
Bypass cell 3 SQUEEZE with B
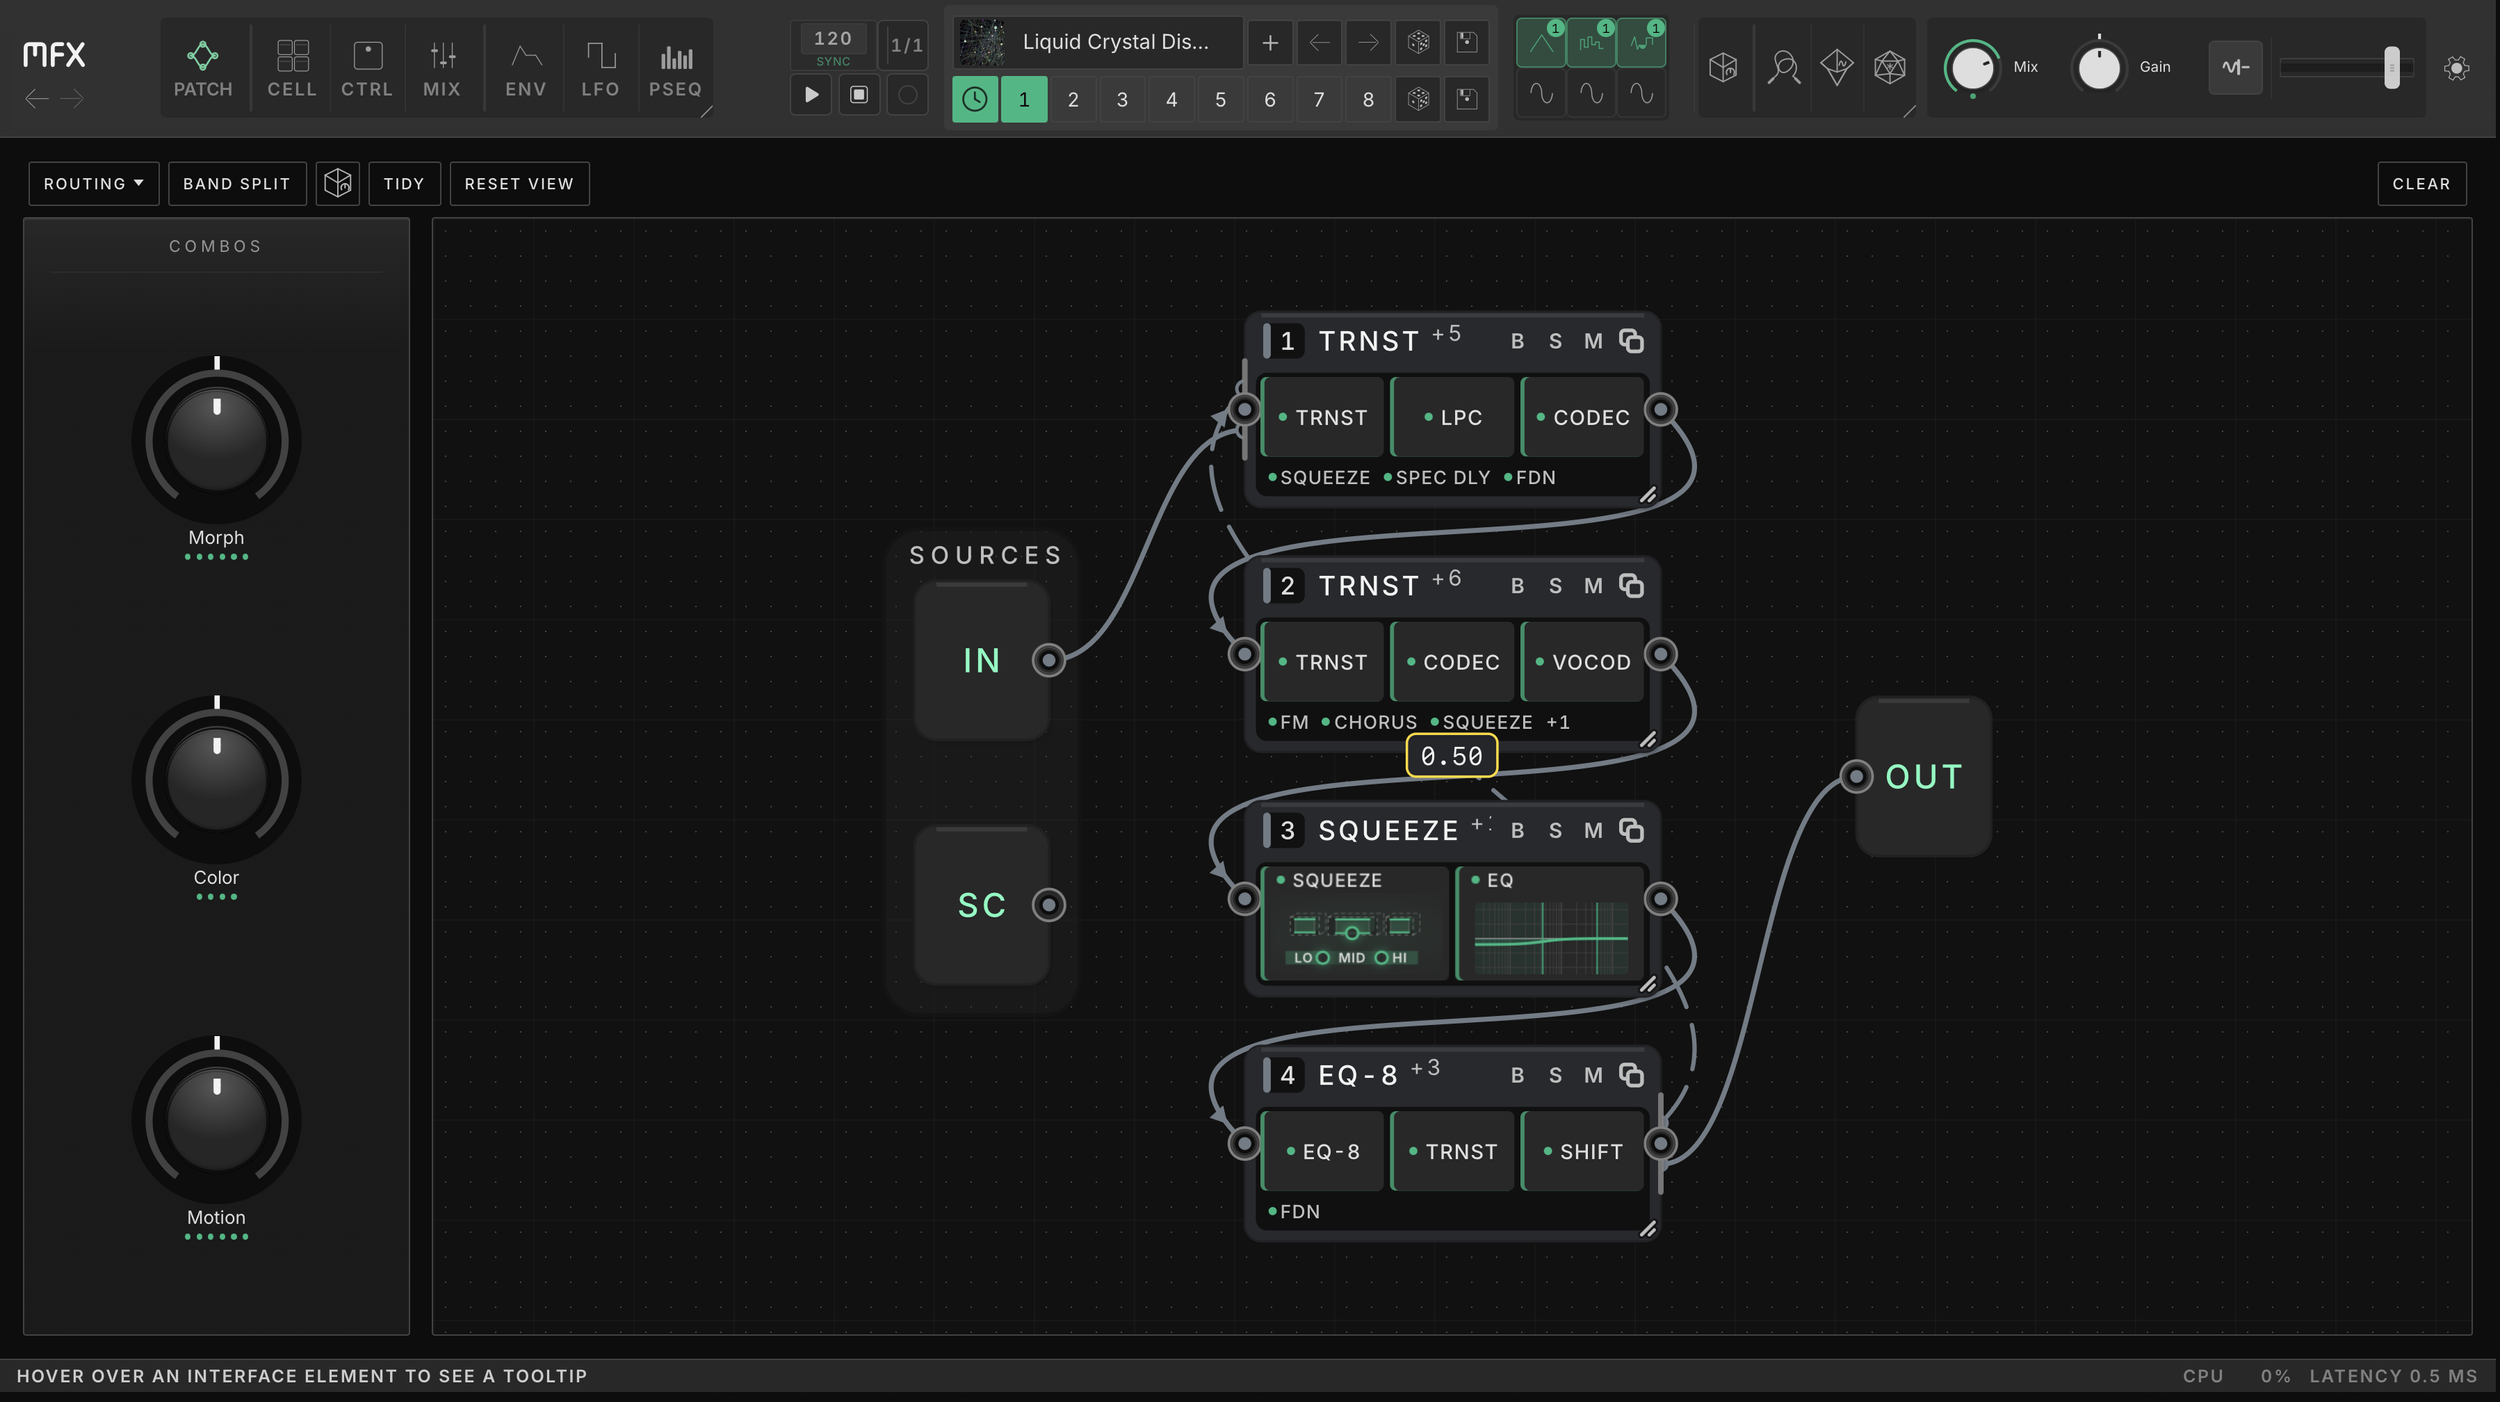[x=1518, y=831]
